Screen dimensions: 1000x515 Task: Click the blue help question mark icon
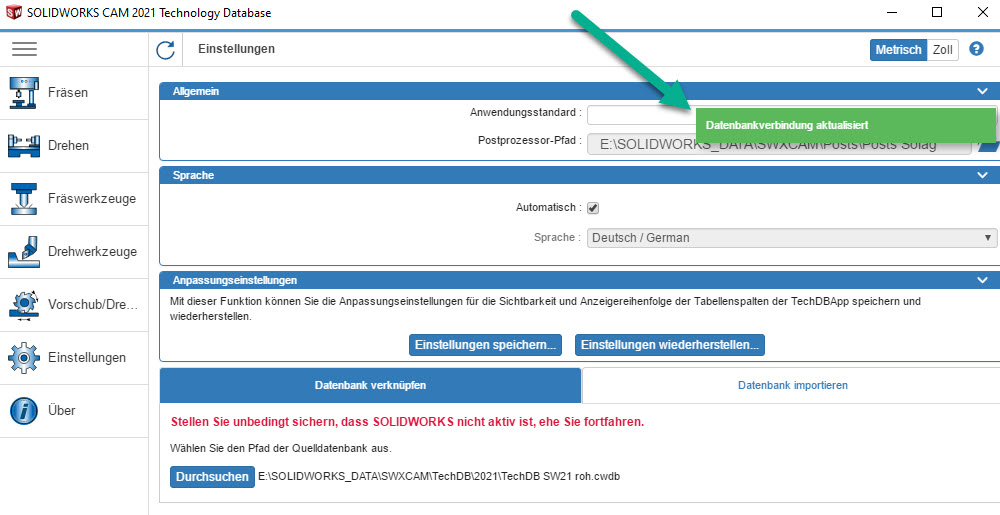point(977,49)
